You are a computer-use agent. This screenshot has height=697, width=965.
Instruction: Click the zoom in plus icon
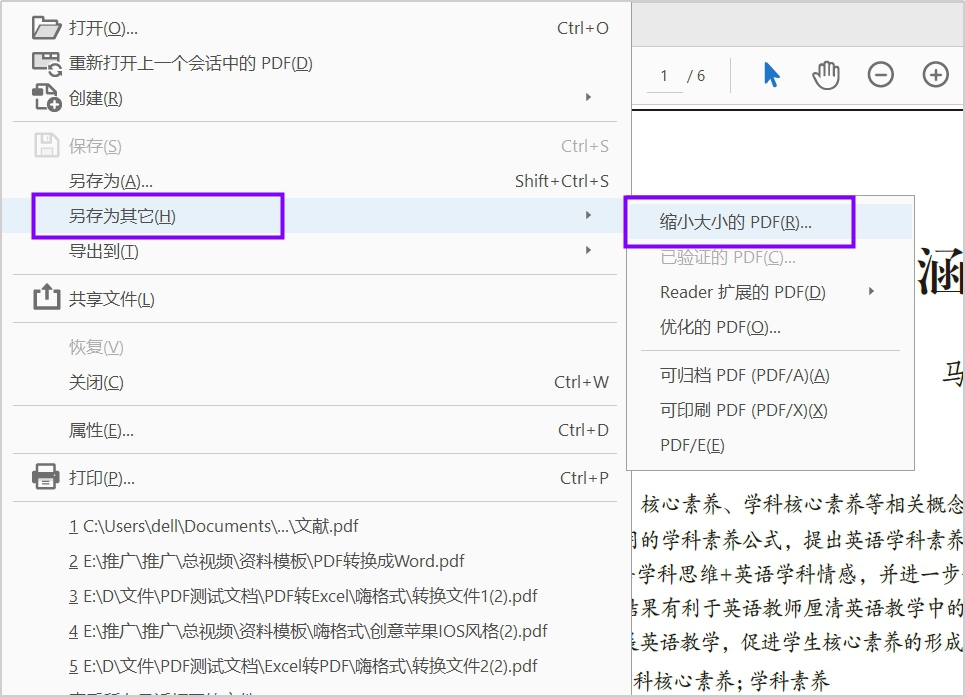935,75
